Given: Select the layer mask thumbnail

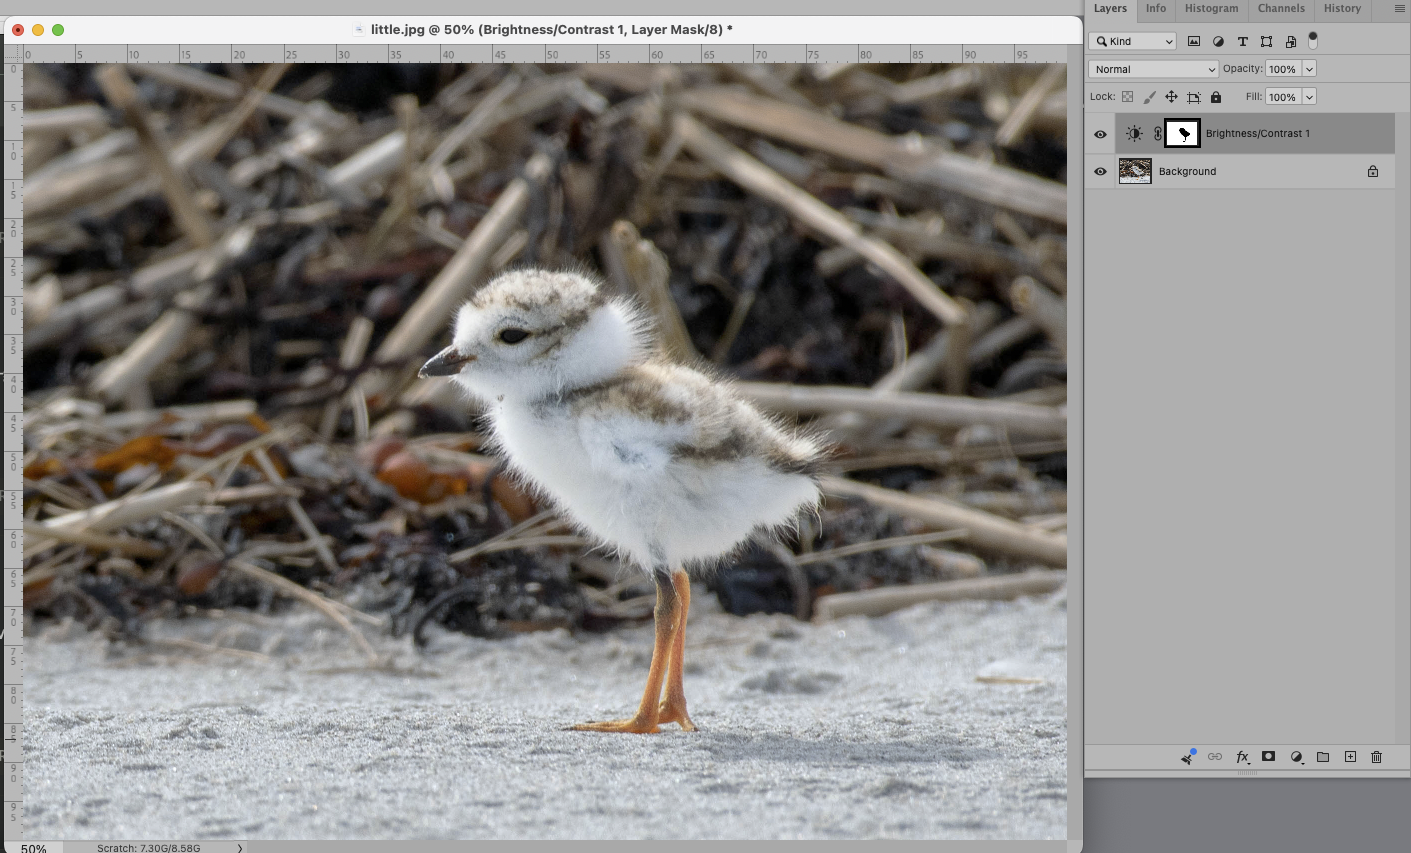Looking at the screenshot, I should point(1183,133).
